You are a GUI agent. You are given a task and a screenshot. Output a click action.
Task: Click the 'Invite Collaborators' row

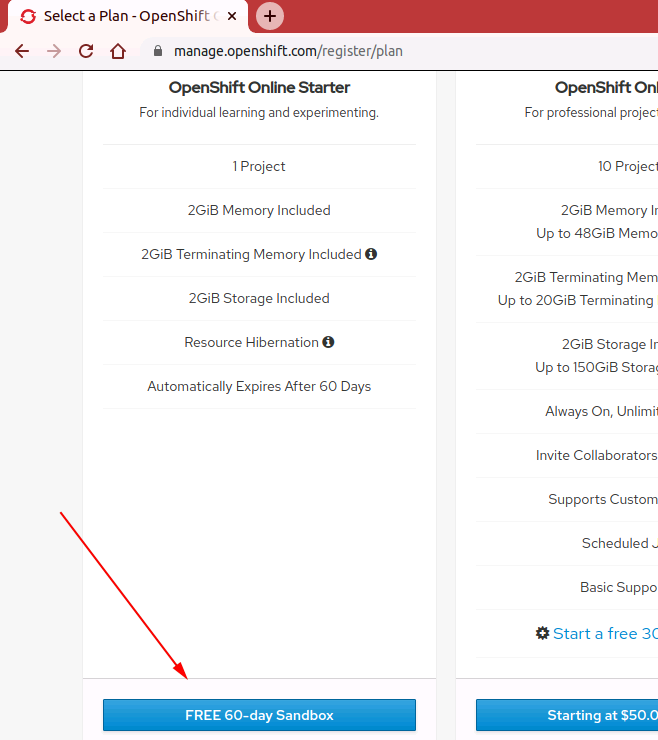tap(567, 455)
